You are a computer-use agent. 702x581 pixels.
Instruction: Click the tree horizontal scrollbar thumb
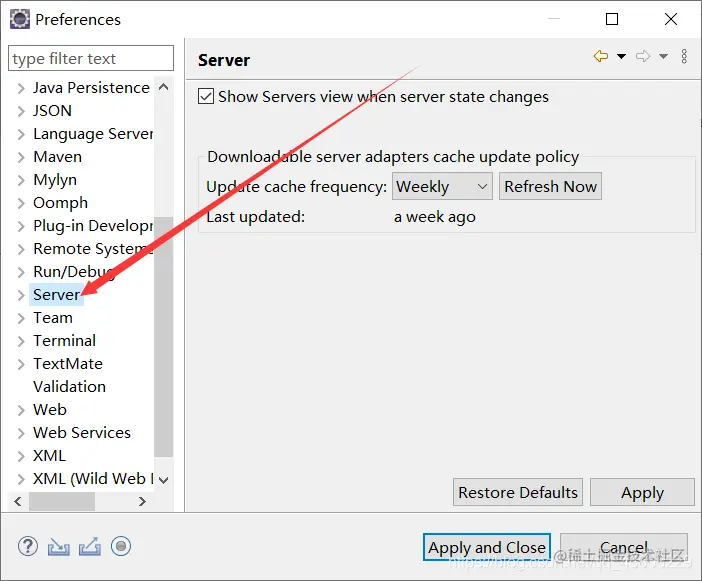tap(62, 501)
